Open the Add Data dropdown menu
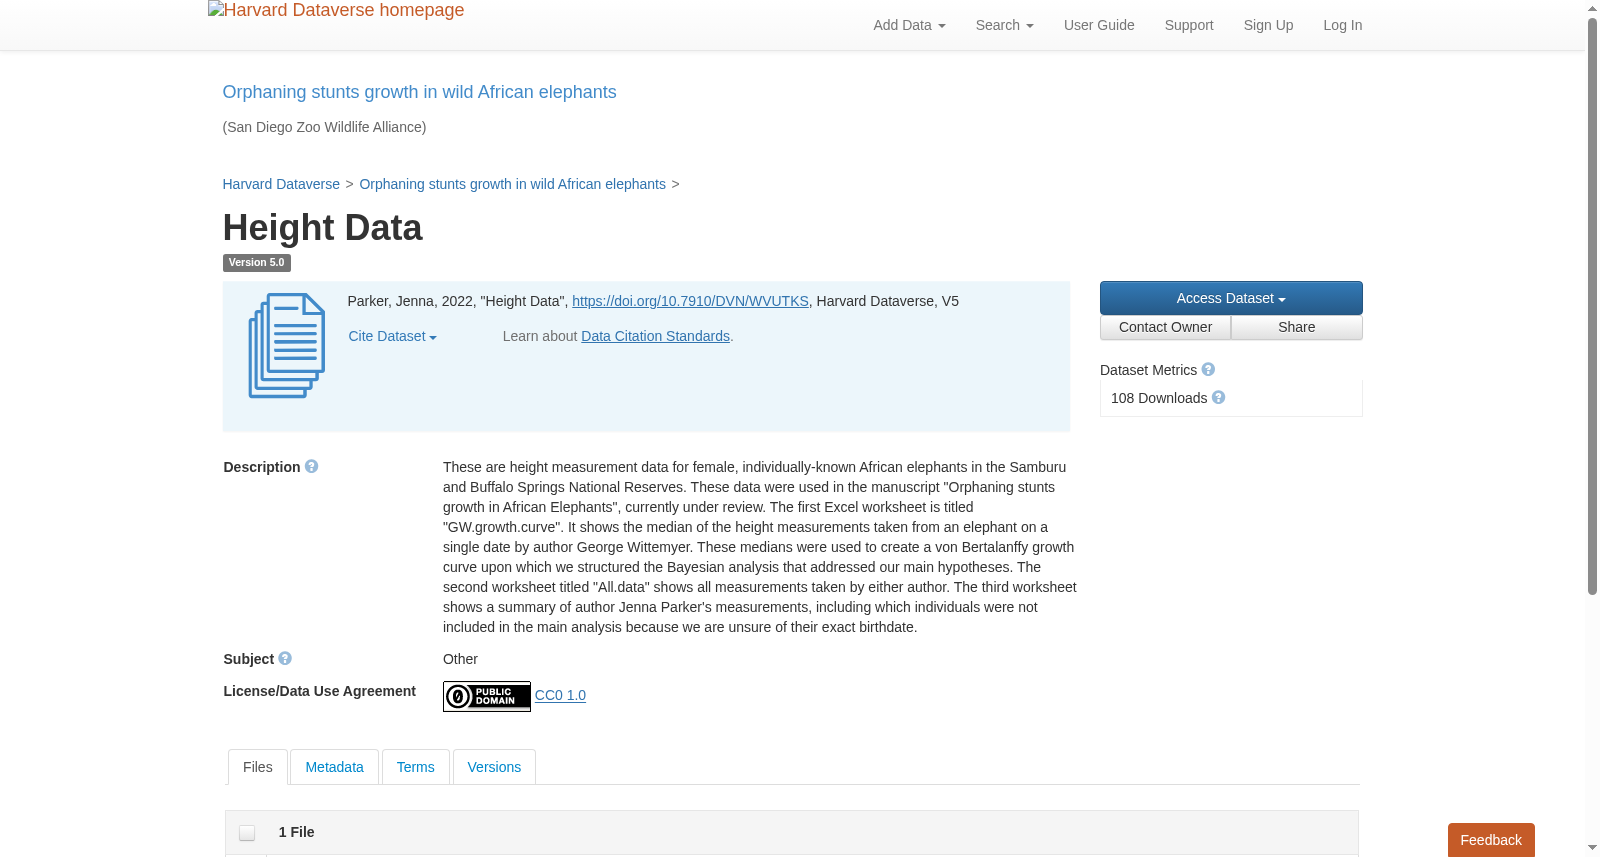This screenshot has width=1600, height=857. click(x=909, y=25)
